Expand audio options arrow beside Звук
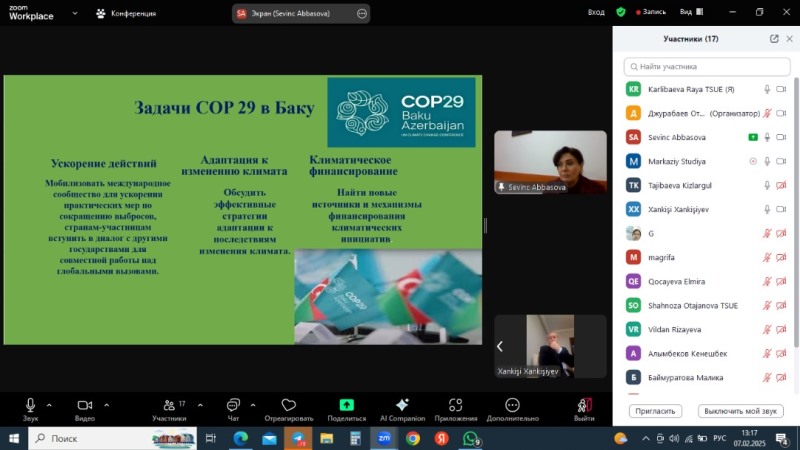Image resolution: width=800 pixels, height=450 pixels. (49, 405)
